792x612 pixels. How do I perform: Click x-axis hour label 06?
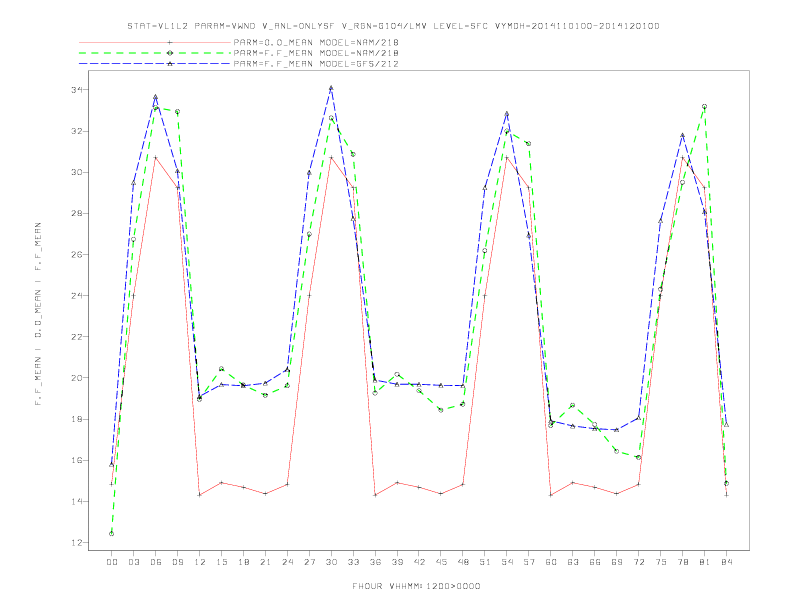pyautogui.click(x=156, y=562)
